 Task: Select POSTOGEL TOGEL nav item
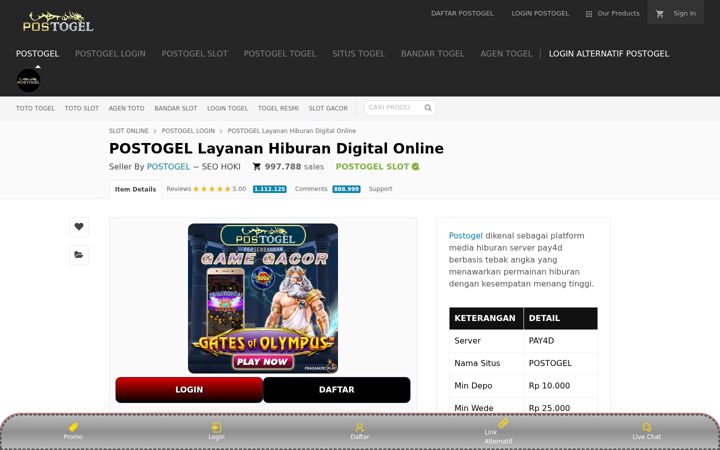coord(280,53)
